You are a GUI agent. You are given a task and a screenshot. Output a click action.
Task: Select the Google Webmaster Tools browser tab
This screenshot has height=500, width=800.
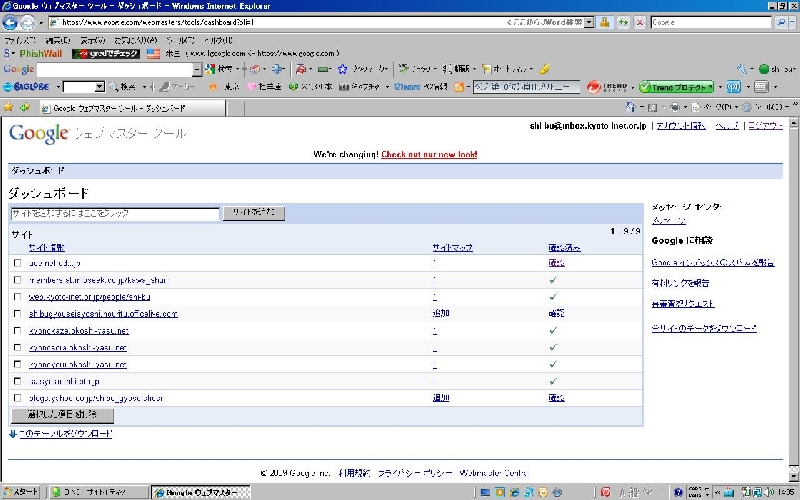point(112,107)
